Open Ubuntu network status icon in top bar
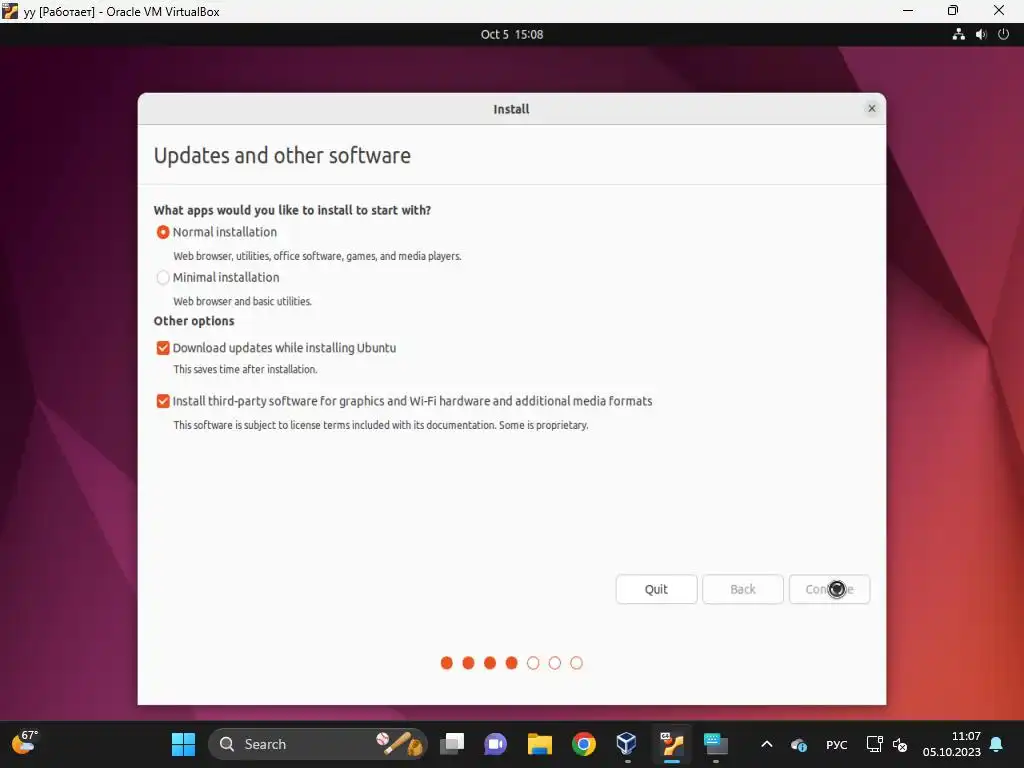This screenshot has width=1024, height=768. [958, 35]
